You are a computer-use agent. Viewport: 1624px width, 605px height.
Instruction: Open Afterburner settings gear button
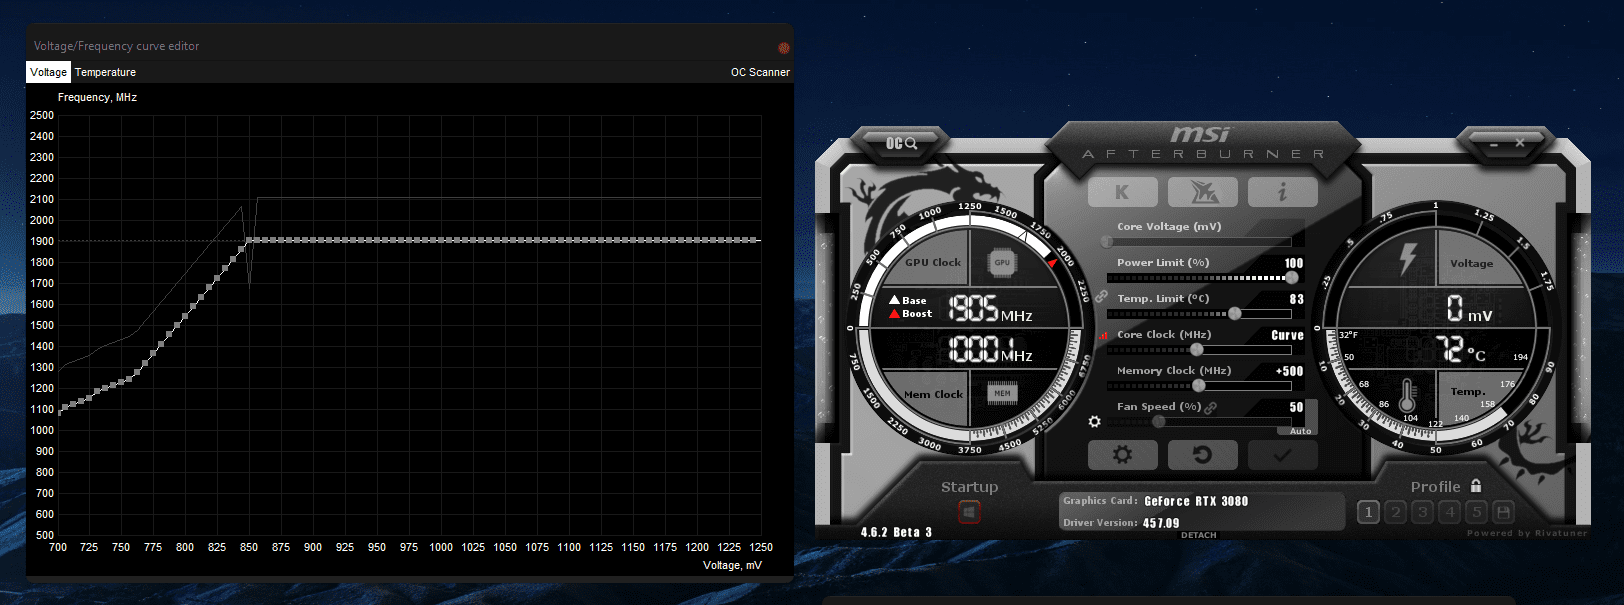[x=1122, y=455]
